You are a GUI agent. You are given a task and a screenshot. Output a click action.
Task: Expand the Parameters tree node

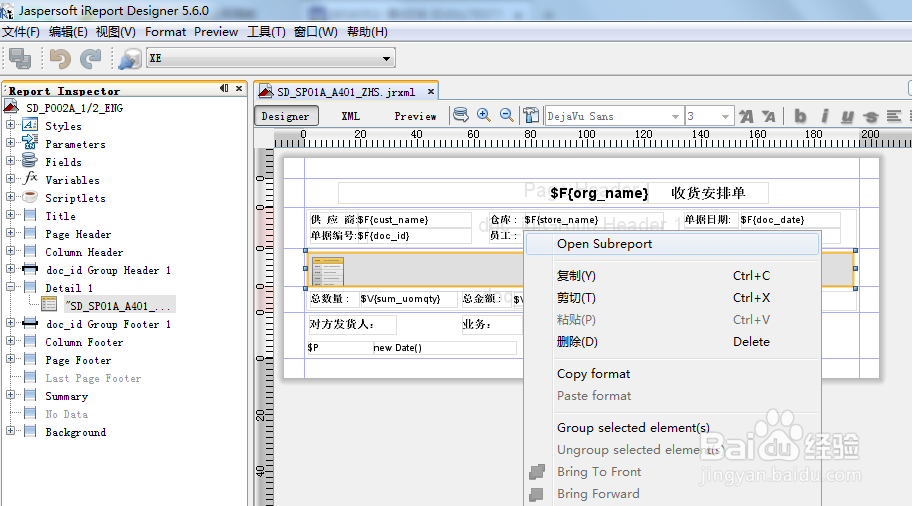(10, 142)
